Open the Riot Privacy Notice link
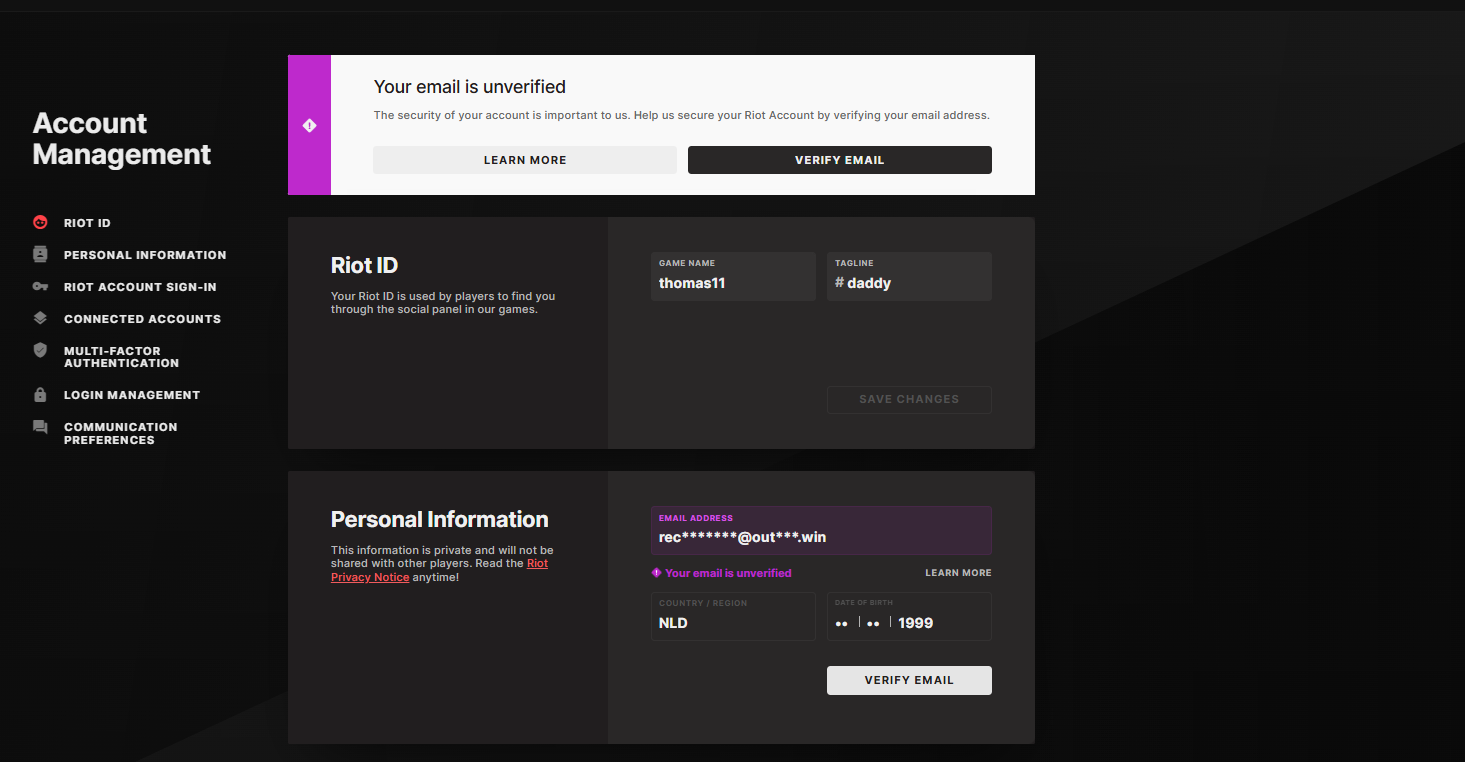Image resolution: width=1465 pixels, height=762 pixels. click(x=439, y=570)
